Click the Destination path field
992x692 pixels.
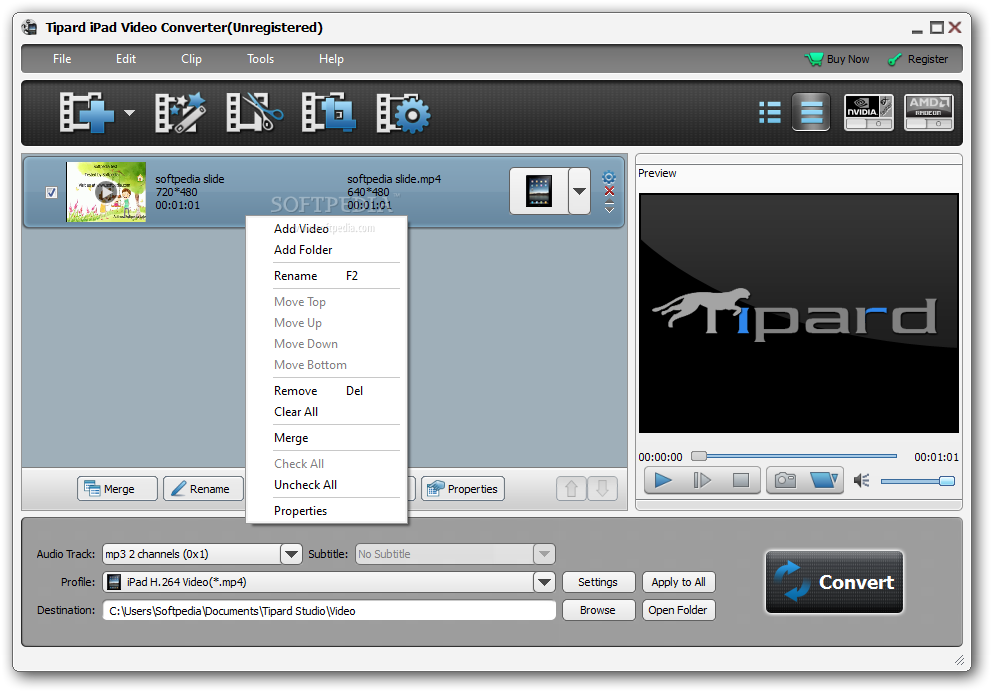[329, 610]
